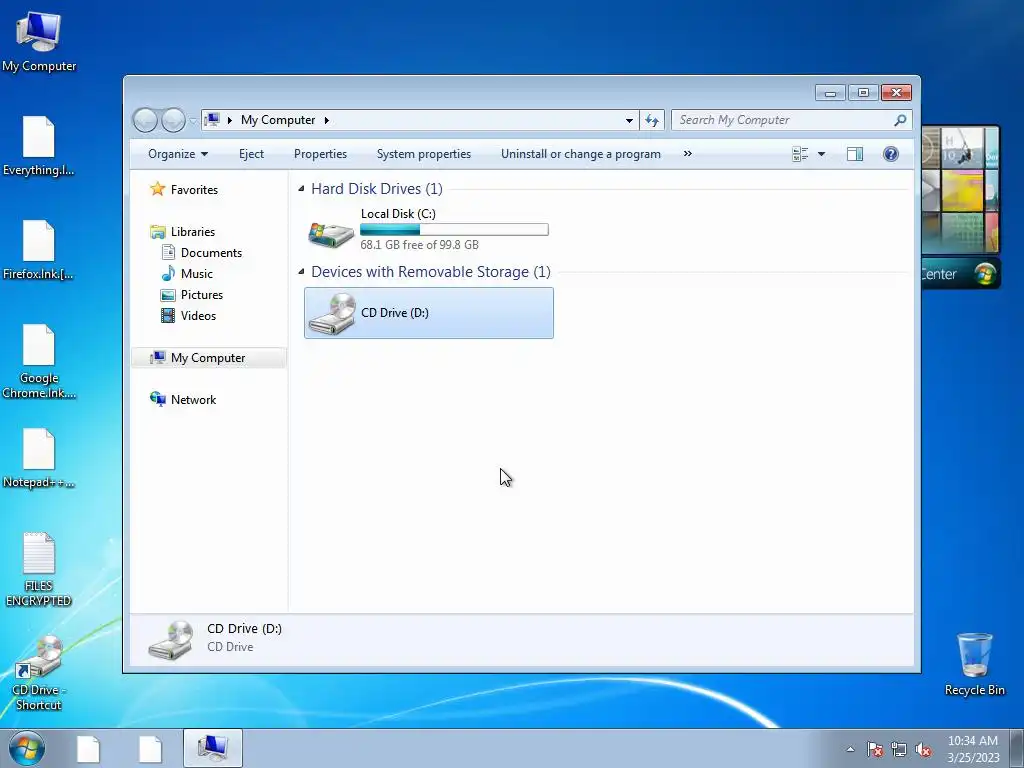Collapse Hard Disk Drives group

click(x=301, y=189)
